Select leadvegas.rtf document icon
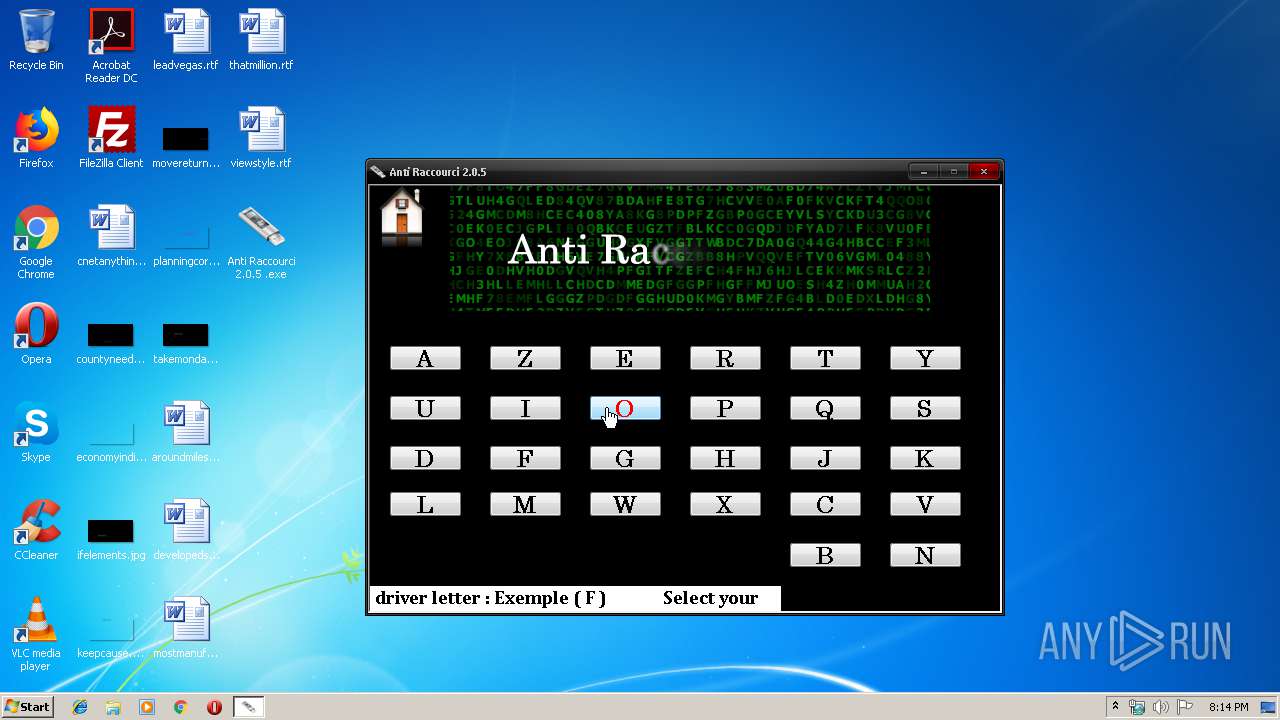This screenshot has width=1280, height=720. click(186, 40)
